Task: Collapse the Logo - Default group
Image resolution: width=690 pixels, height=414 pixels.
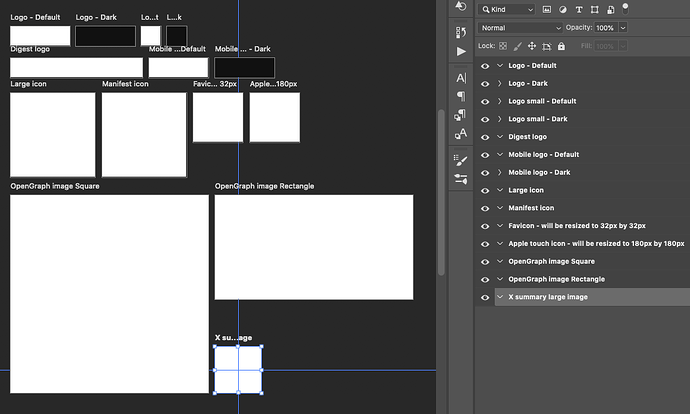Action: [500, 66]
